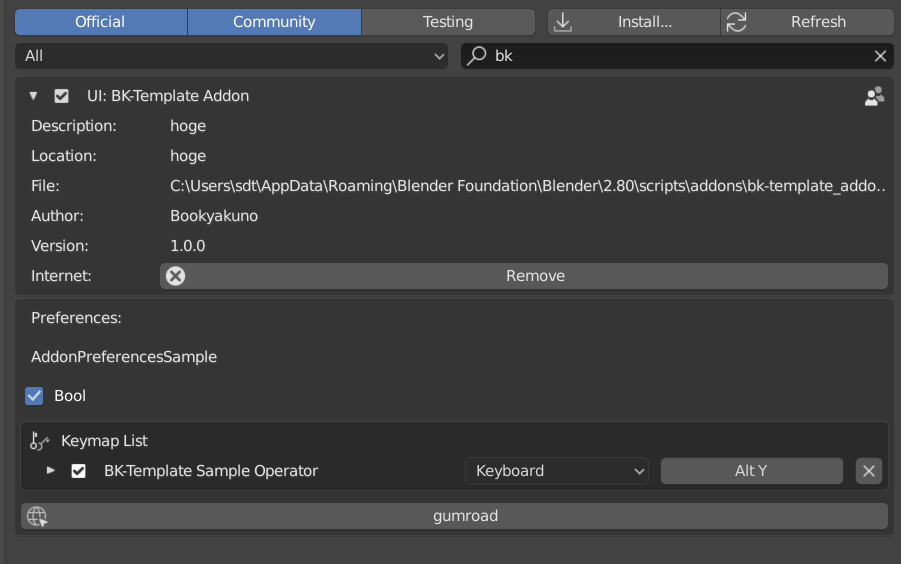The height and width of the screenshot is (564, 901).
Task: Click the Refresh arrows icon
Action: pos(737,22)
